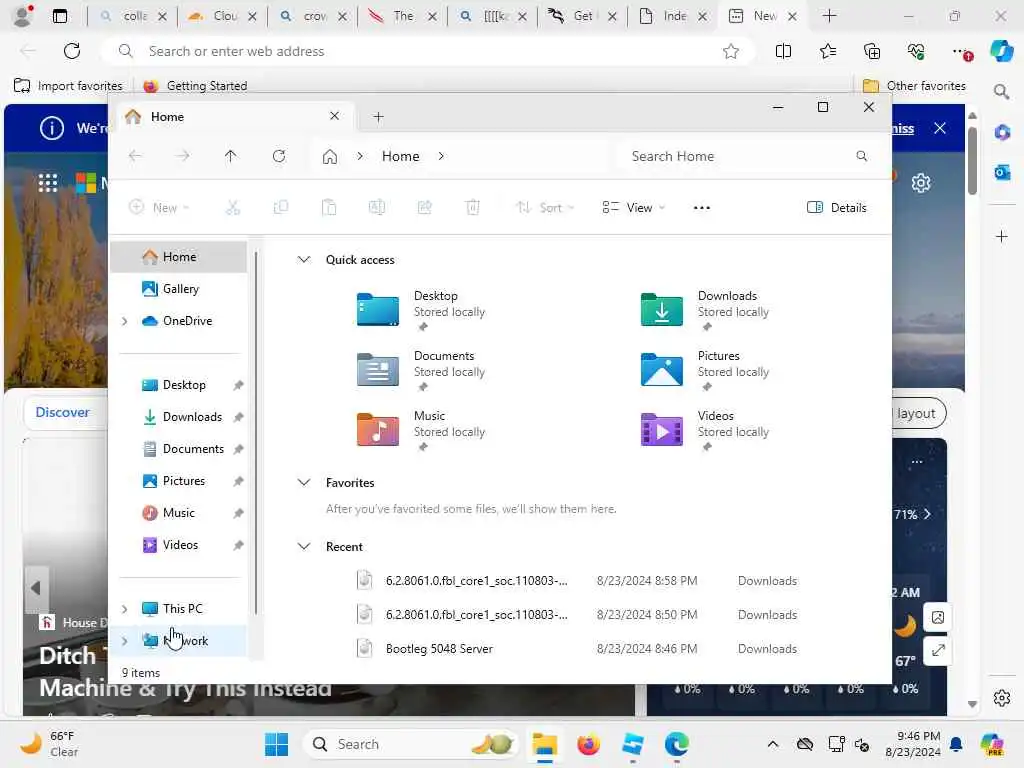Screen dimensions: 1024x768
Task: Select Gallery in navigation pane
Action: (x=180, y=289)
